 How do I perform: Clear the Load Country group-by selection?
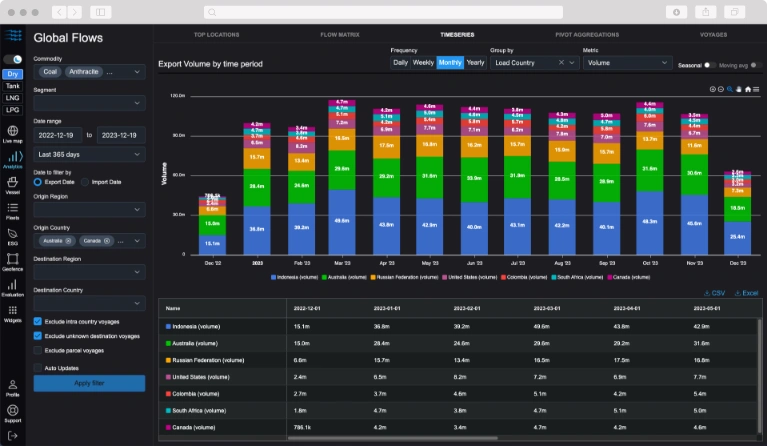[561, 63]
